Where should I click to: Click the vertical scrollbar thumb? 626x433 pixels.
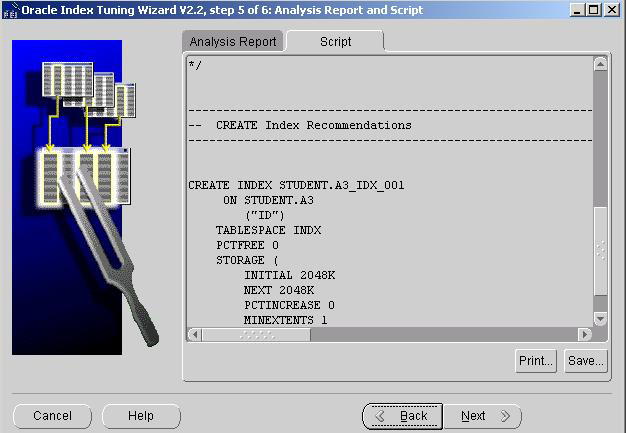(x=600, y=251)
